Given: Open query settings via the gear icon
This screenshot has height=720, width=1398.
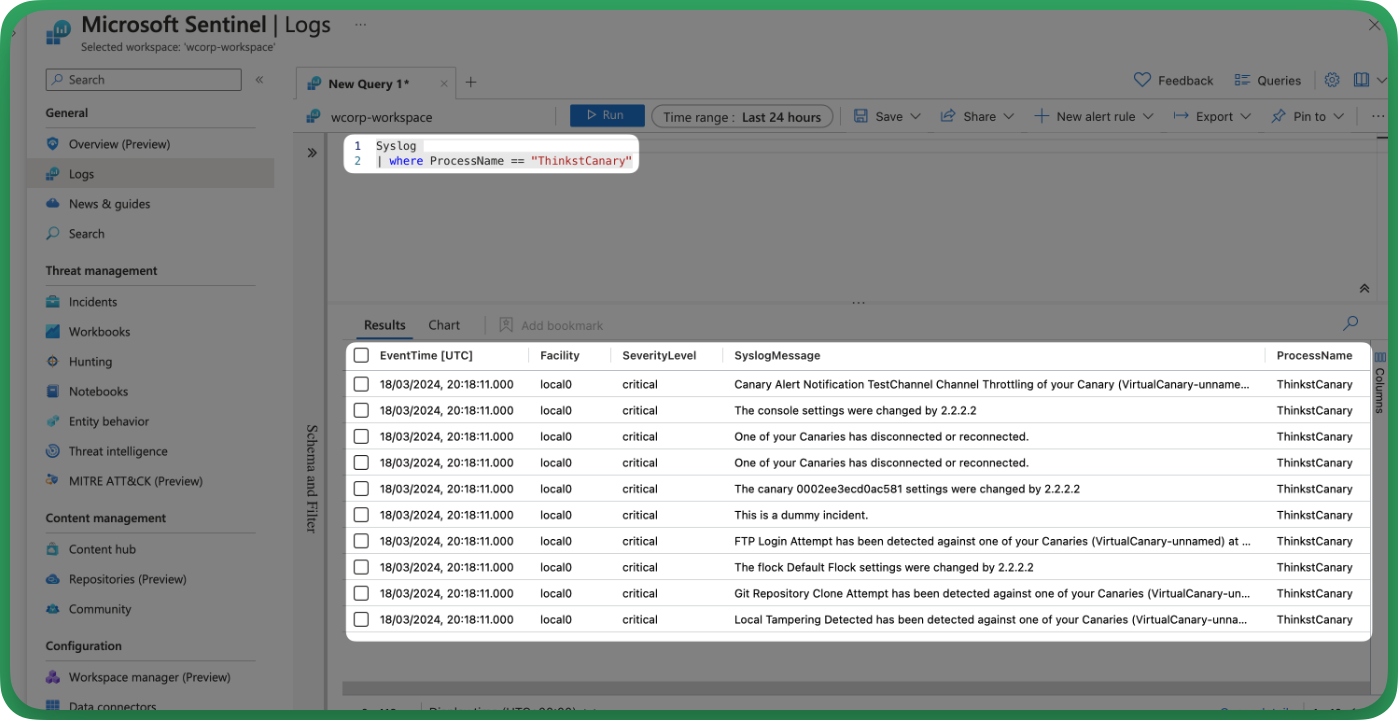Looking at the screenshot, I should 1332,80.
